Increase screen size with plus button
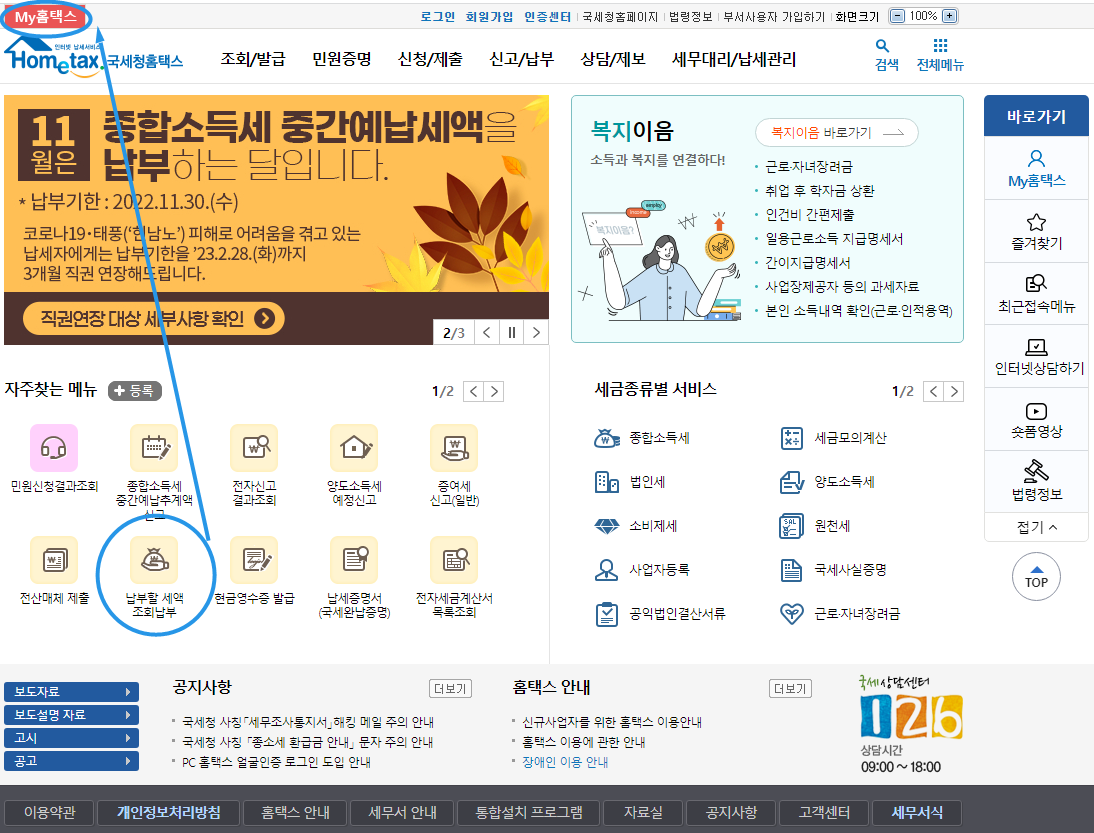This screenshot has width=1094, height=833. (949, 16)
